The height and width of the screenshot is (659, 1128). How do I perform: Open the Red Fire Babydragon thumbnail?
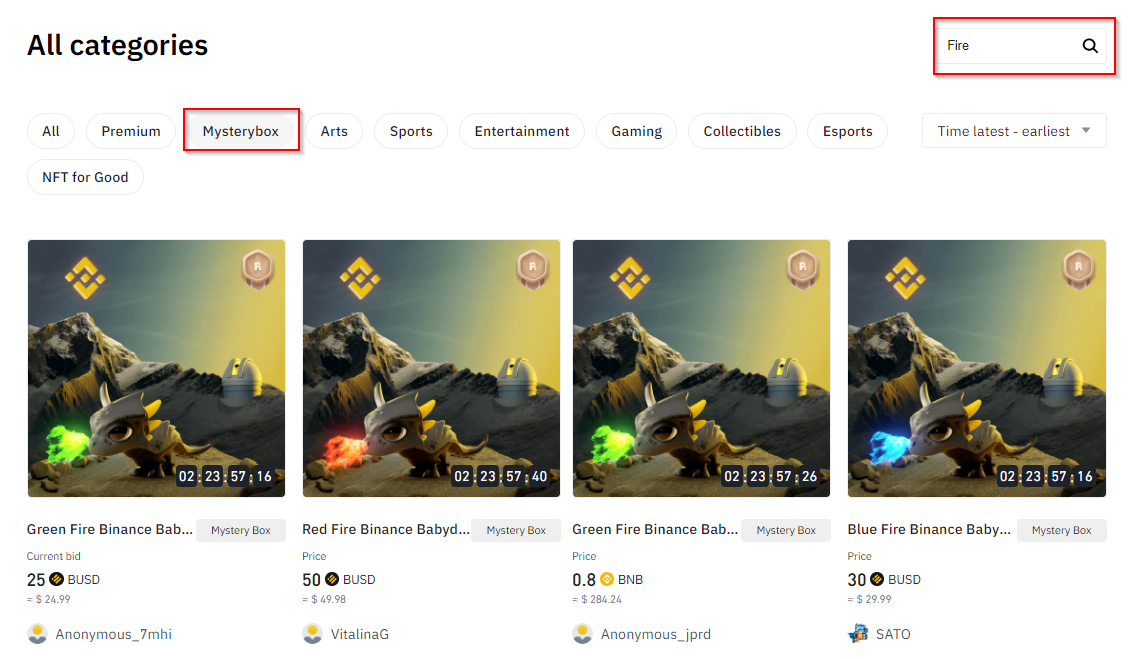click(431, 368)
